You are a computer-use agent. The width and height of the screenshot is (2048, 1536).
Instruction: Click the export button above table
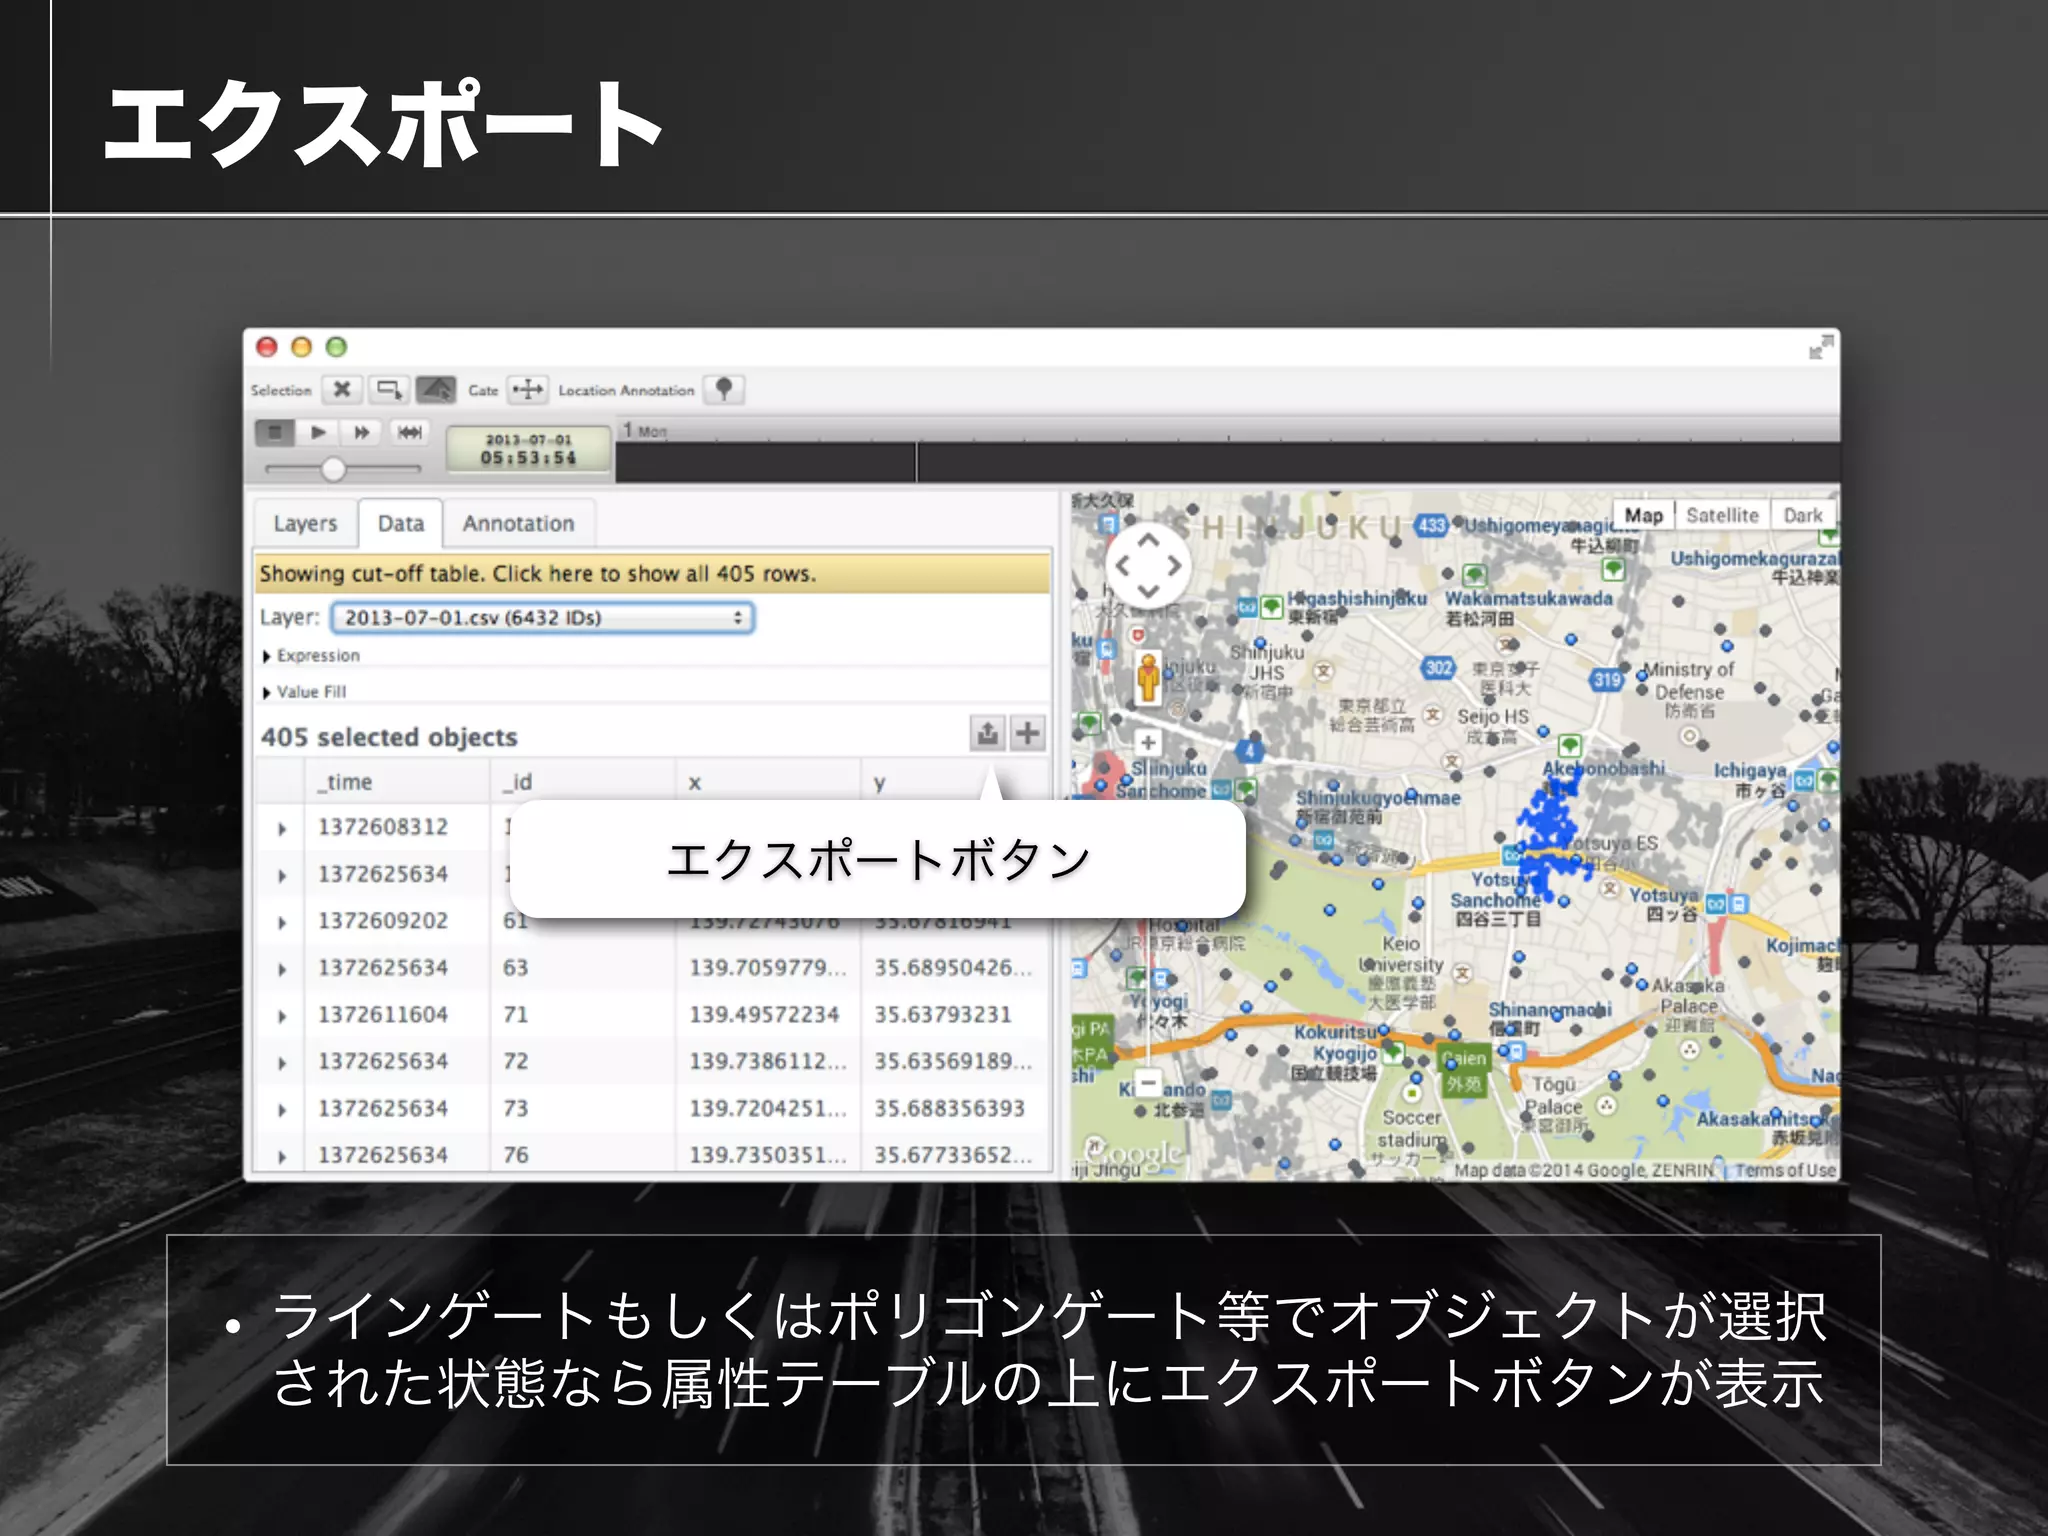pos(987,733)
